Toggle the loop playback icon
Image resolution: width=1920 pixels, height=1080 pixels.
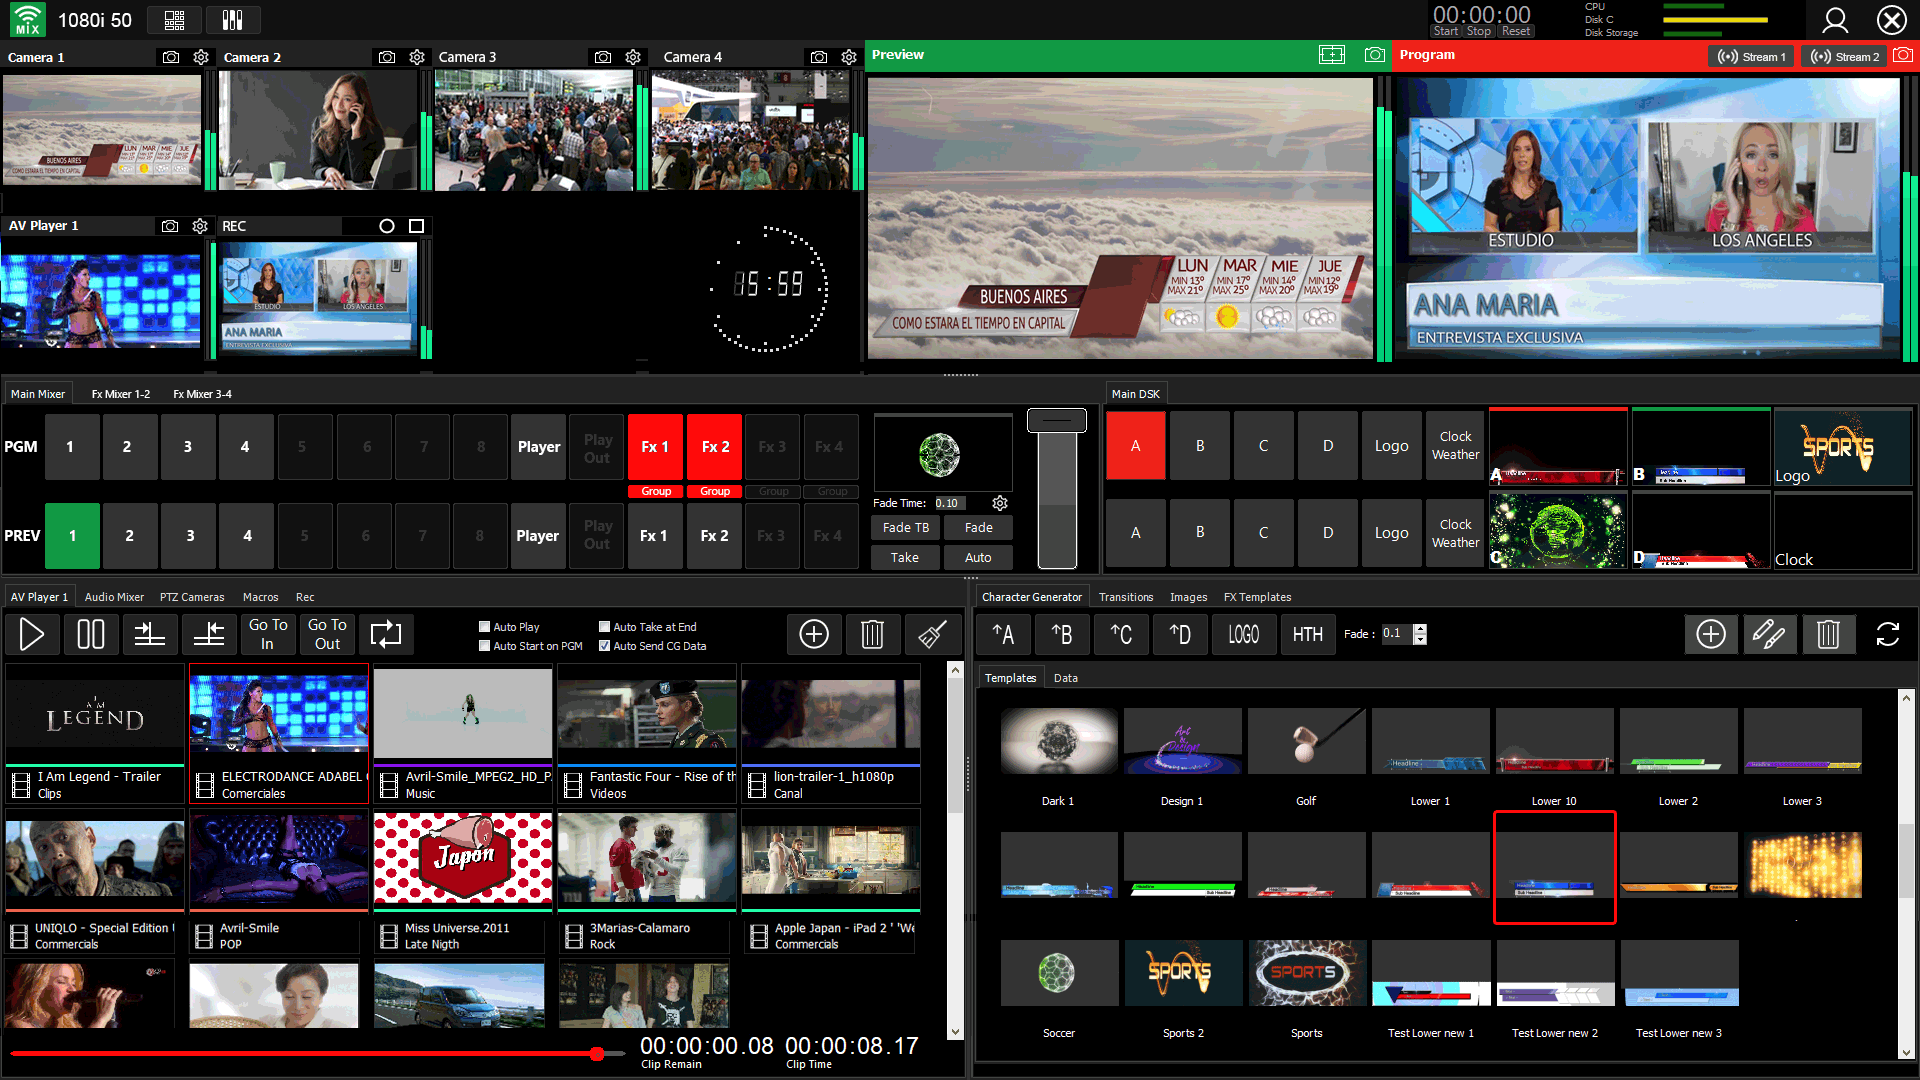[385, 634]
